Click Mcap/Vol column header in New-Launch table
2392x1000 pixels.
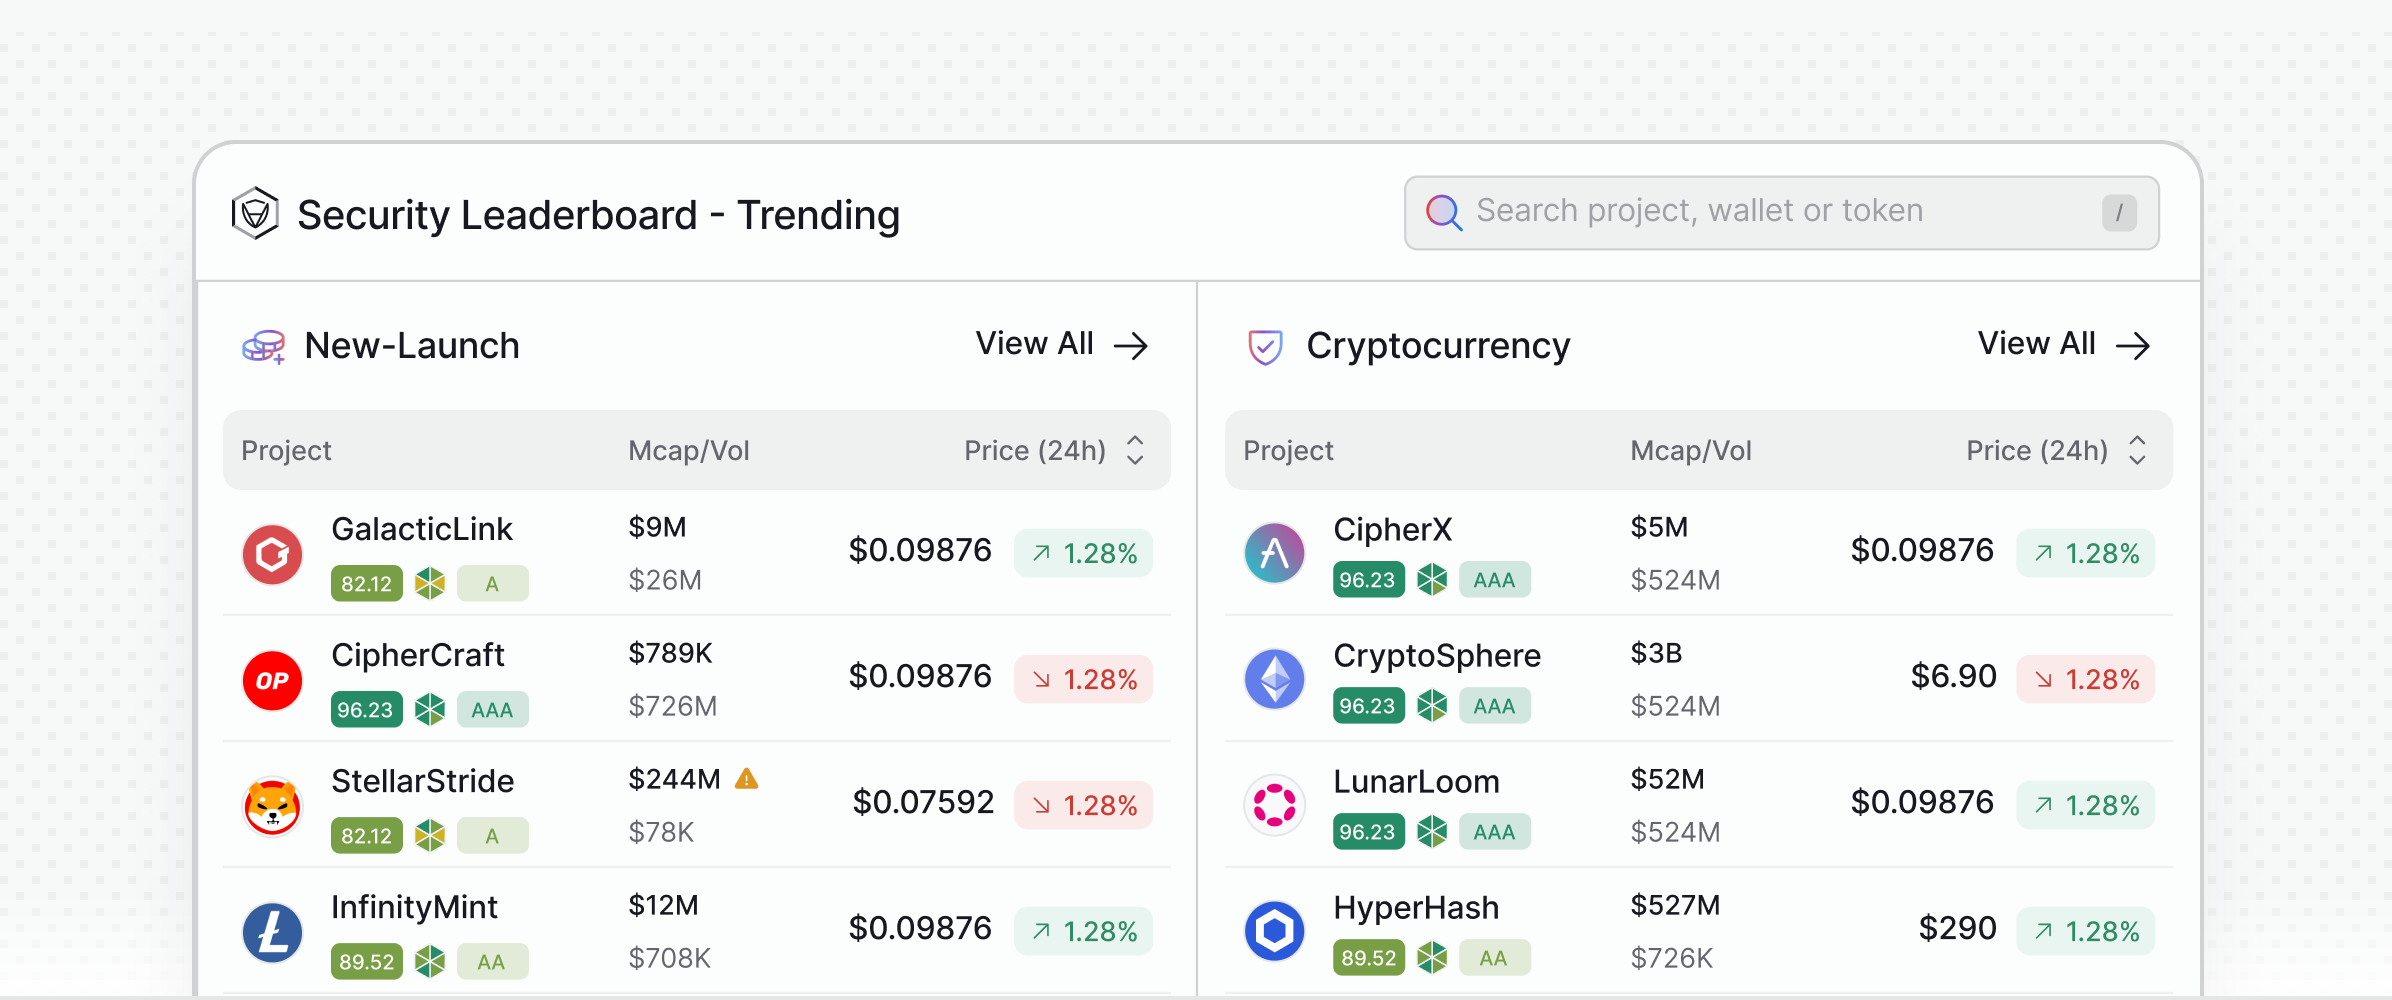(x=688, y=450)
